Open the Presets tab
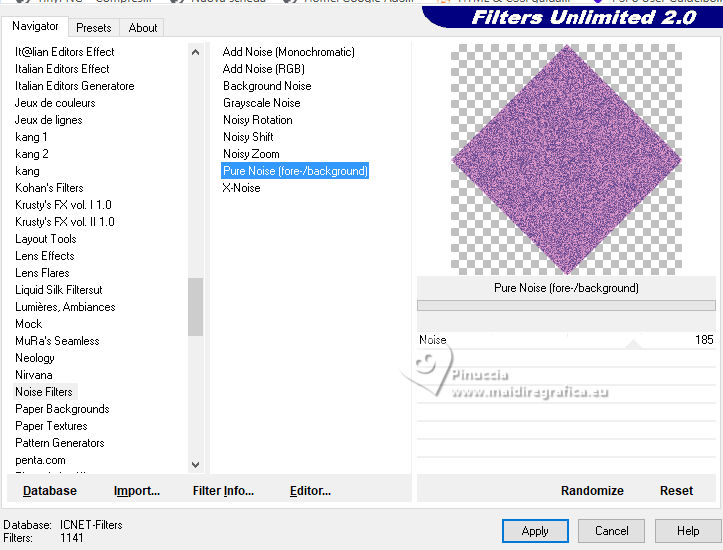Viewport: 723px width, 550px height. tap(94, 28)
